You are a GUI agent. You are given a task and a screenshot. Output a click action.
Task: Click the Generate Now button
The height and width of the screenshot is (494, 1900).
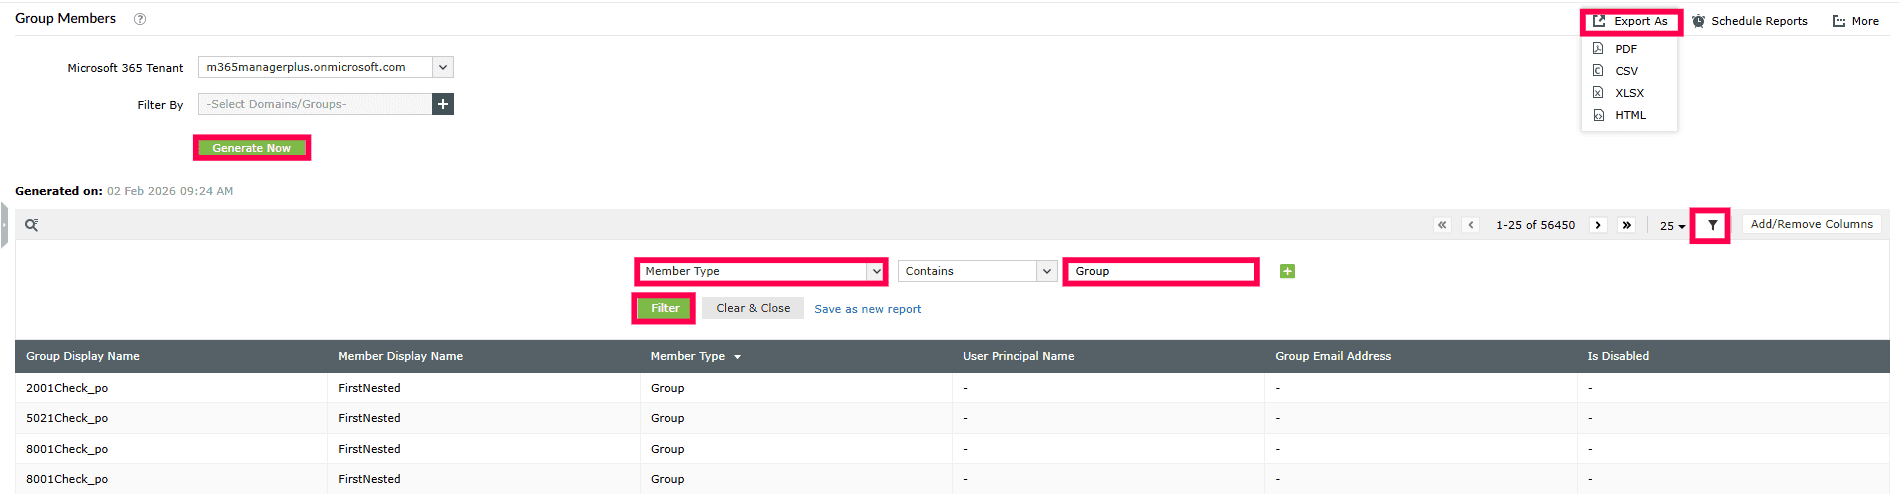pos(252,148)
